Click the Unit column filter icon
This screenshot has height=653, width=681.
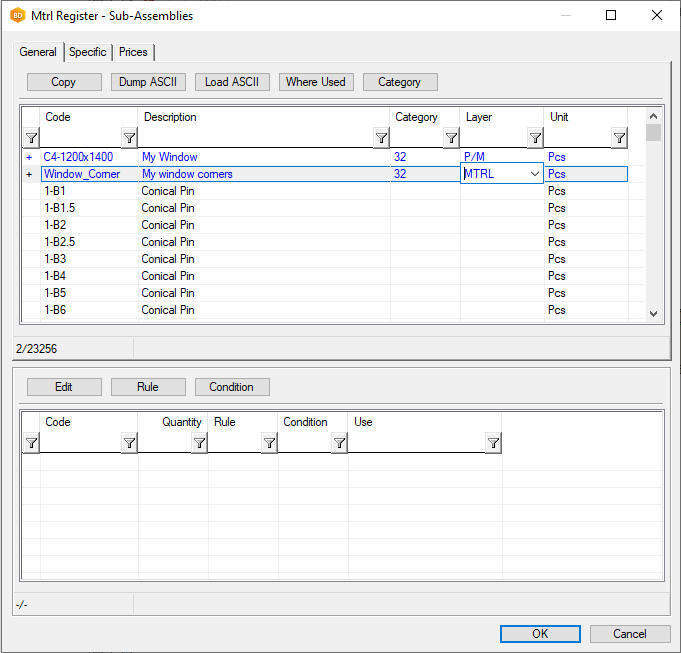click(x=619, y=138)
